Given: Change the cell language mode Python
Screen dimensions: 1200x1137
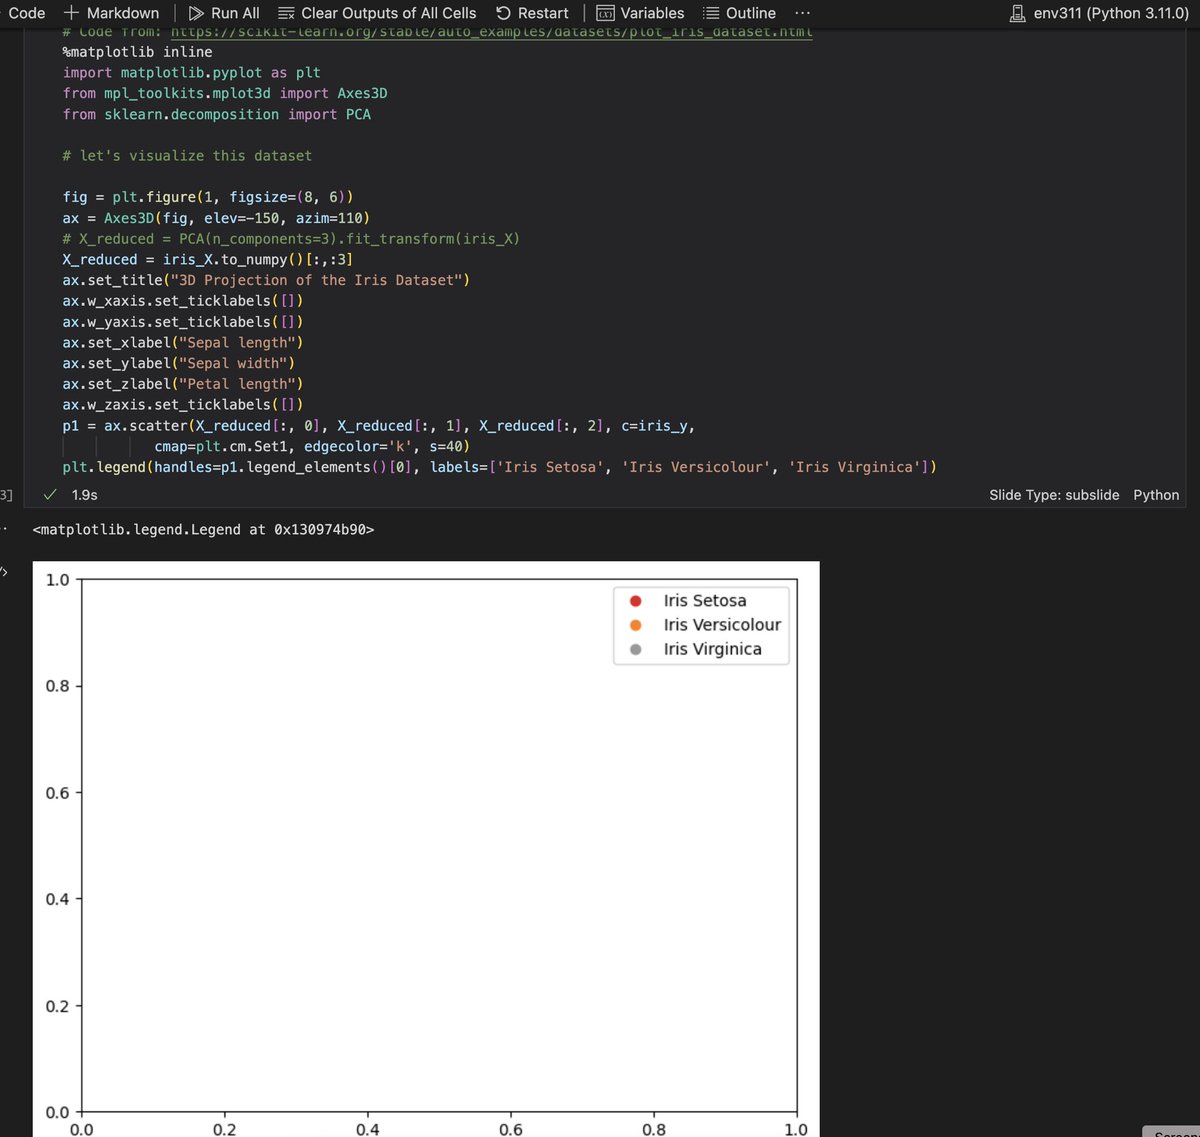Looking at the screenshot, I should (x=1156, y=495).
